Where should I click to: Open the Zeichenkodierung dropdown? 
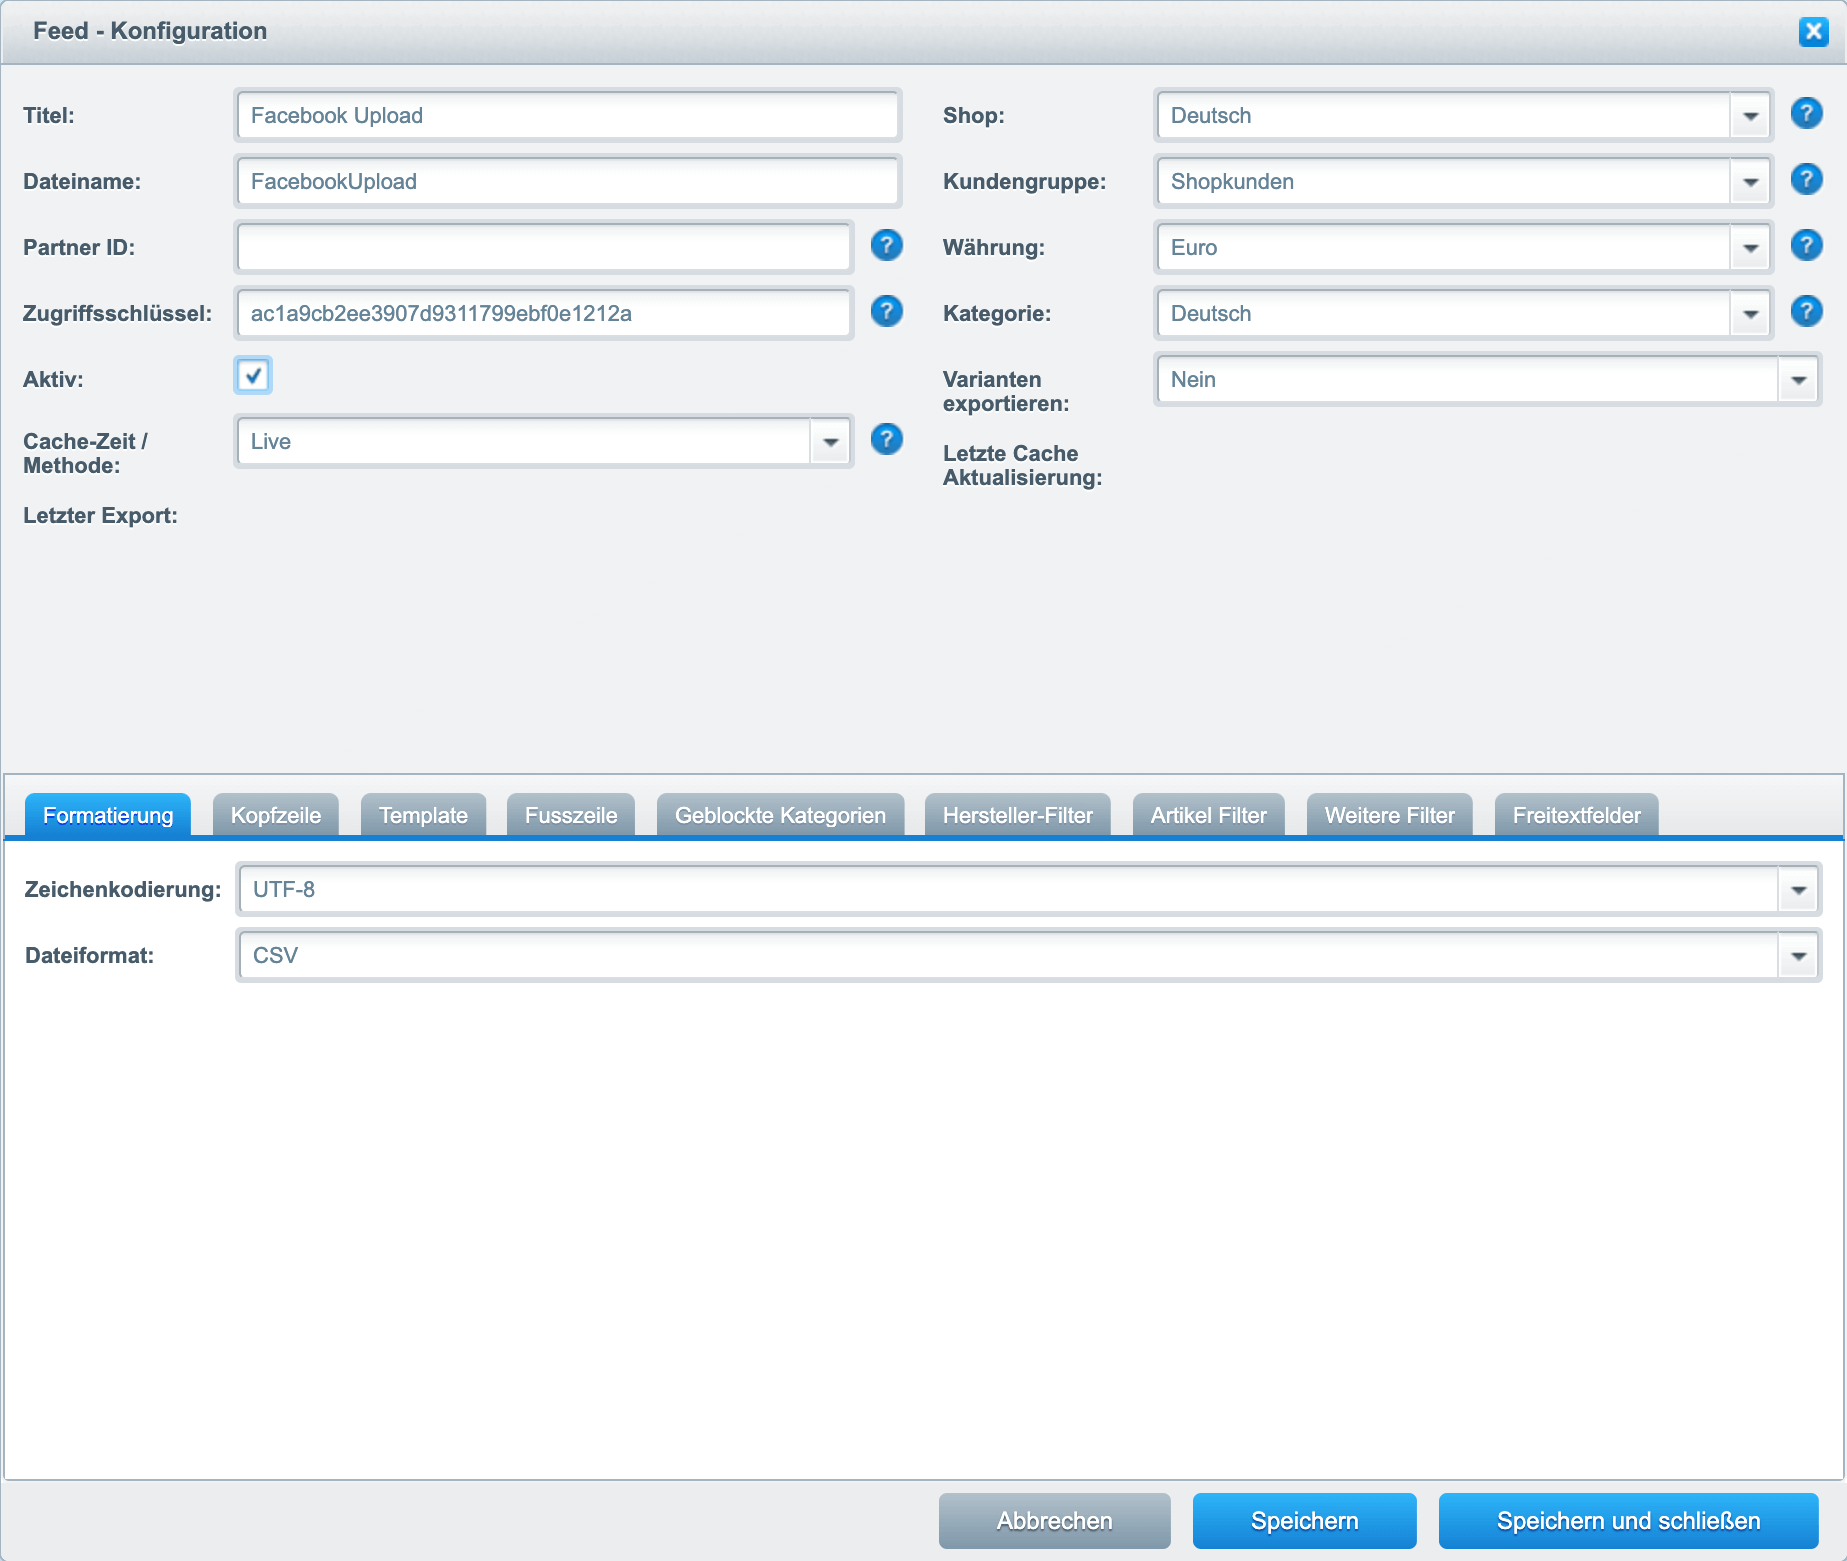(x=1798, y=890)
